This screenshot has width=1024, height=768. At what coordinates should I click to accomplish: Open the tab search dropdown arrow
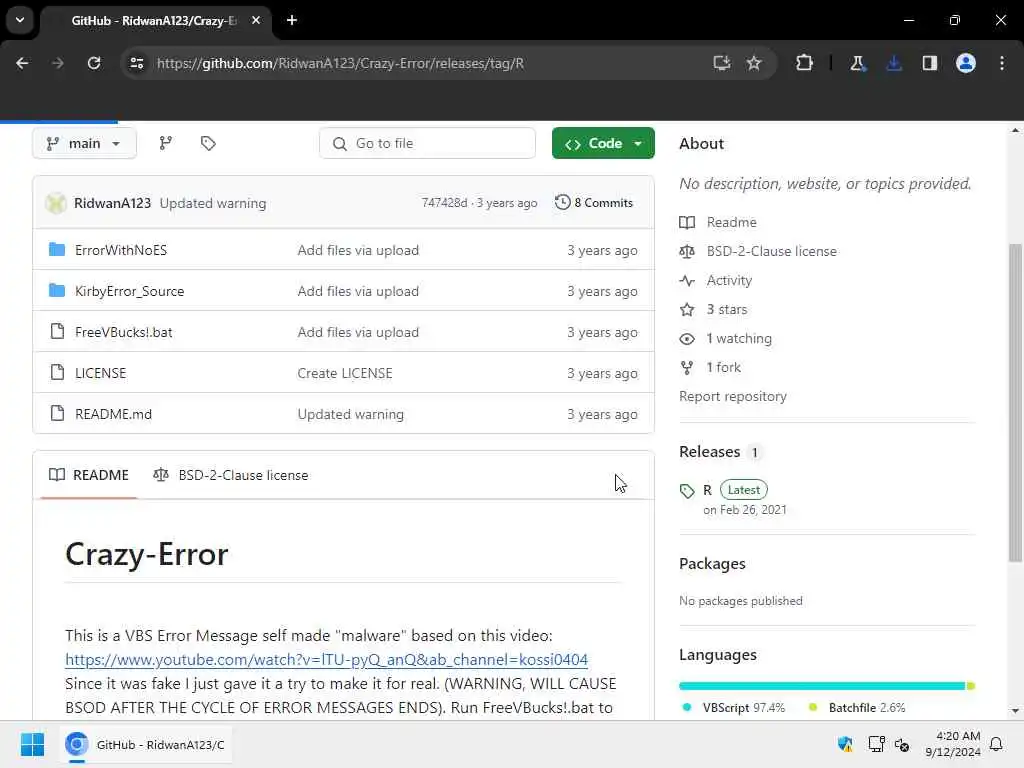(20, 20)
